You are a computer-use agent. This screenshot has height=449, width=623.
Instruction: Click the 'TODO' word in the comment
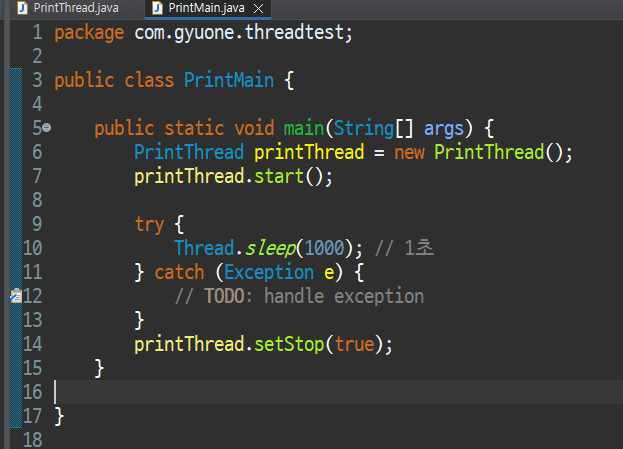[x=224, y=296]
